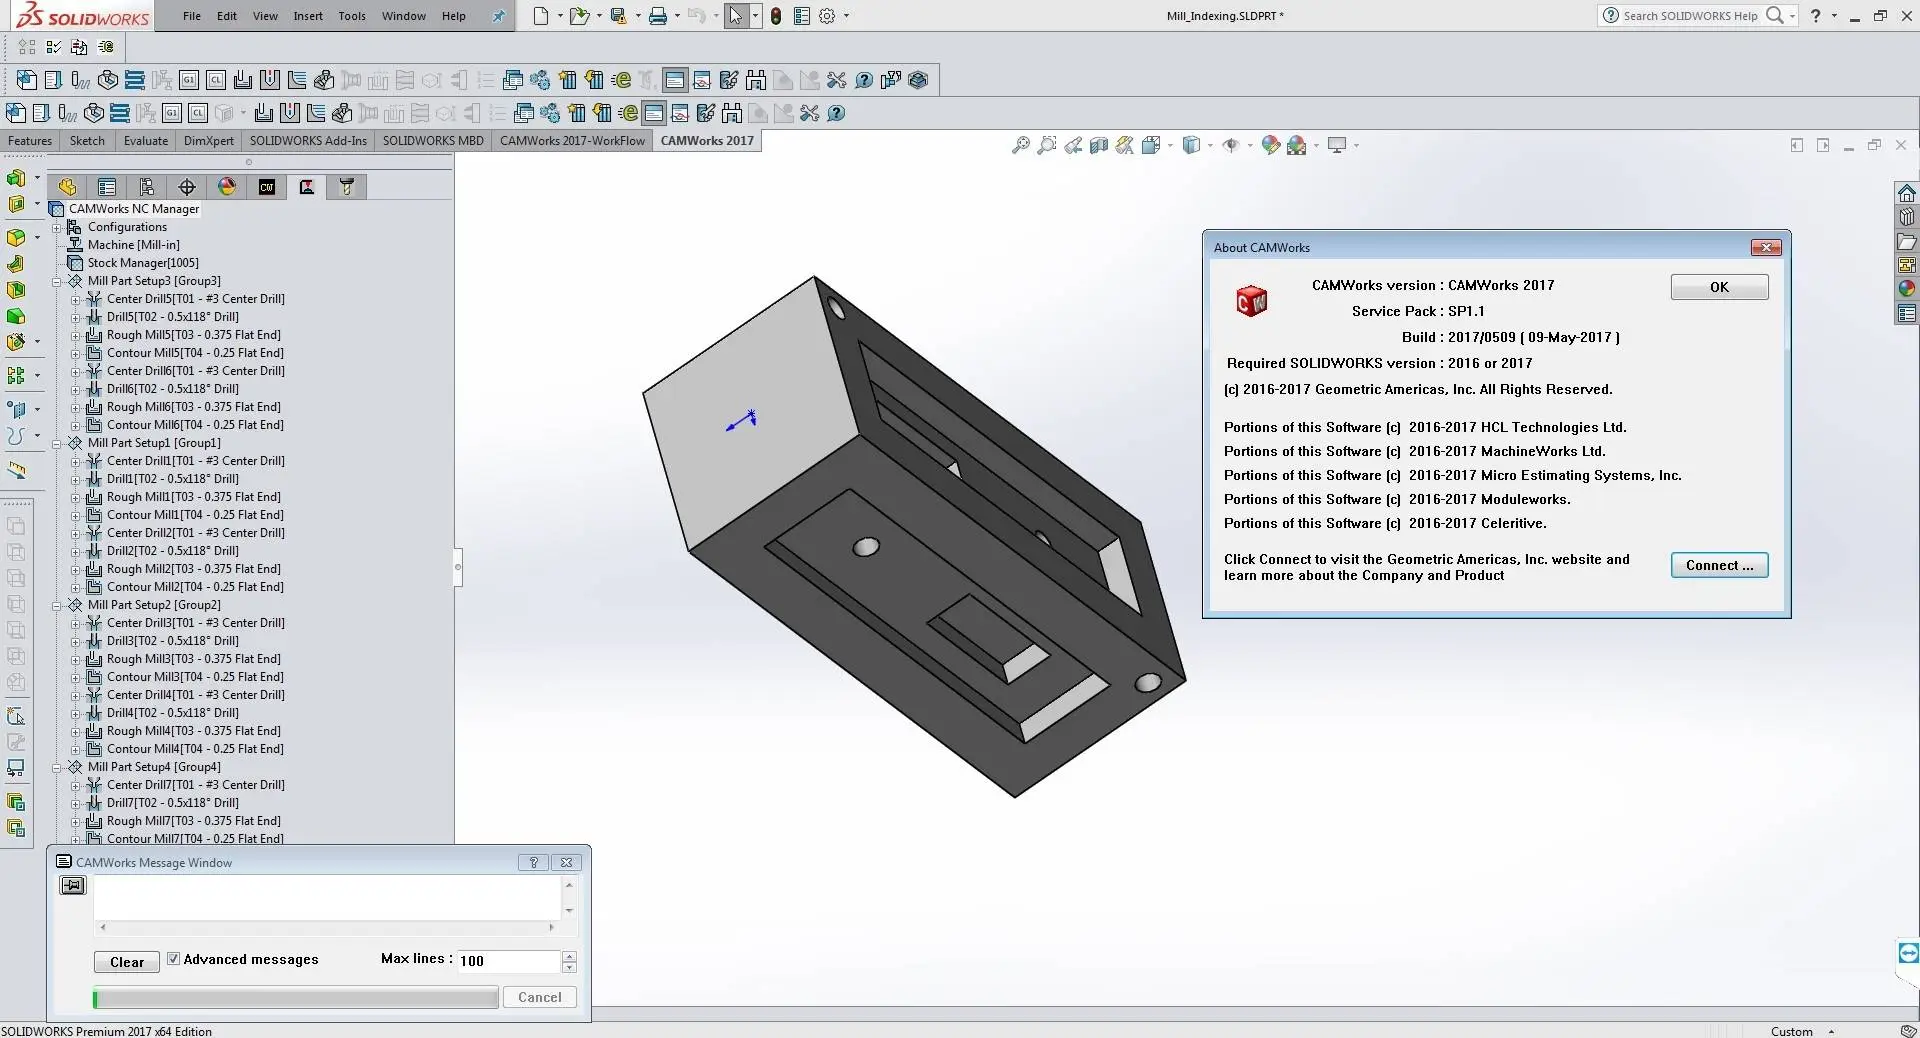Expand Rough Mill5[T03 - 0.375 Flat End]
This screenshot has height=1038, width=1920.
(75, 335)
